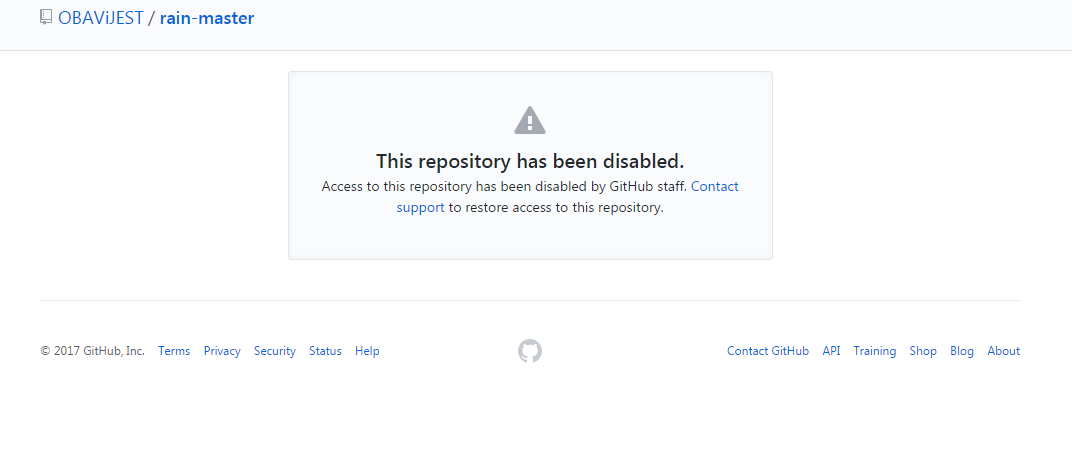Open the Training footer link

[874, 351]
